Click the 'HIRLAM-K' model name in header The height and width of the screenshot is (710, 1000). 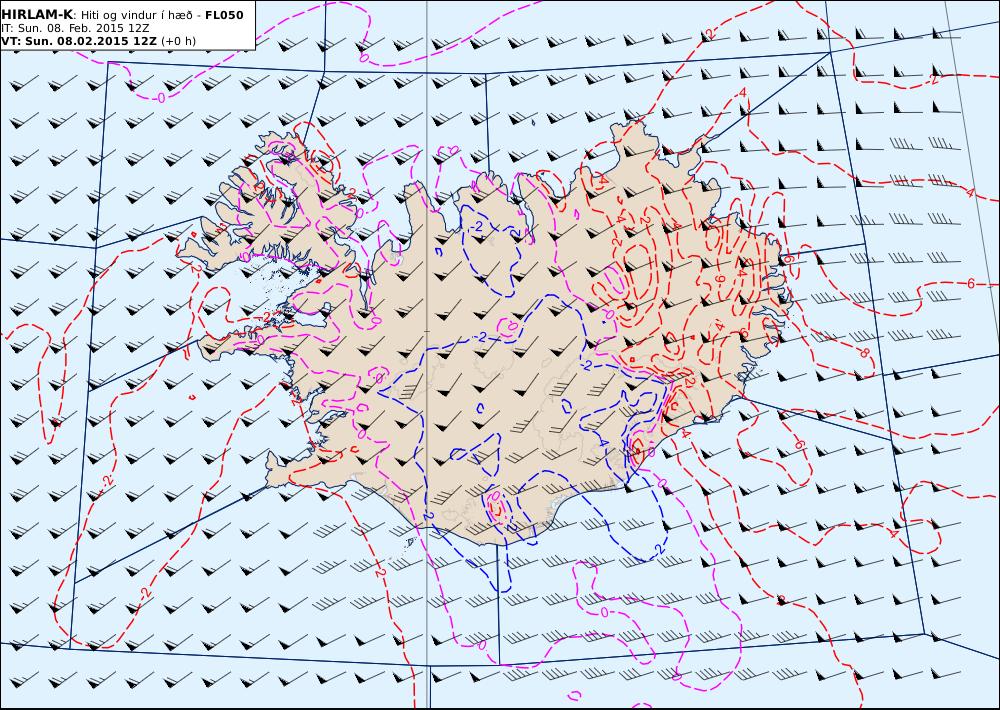[37, 15]
